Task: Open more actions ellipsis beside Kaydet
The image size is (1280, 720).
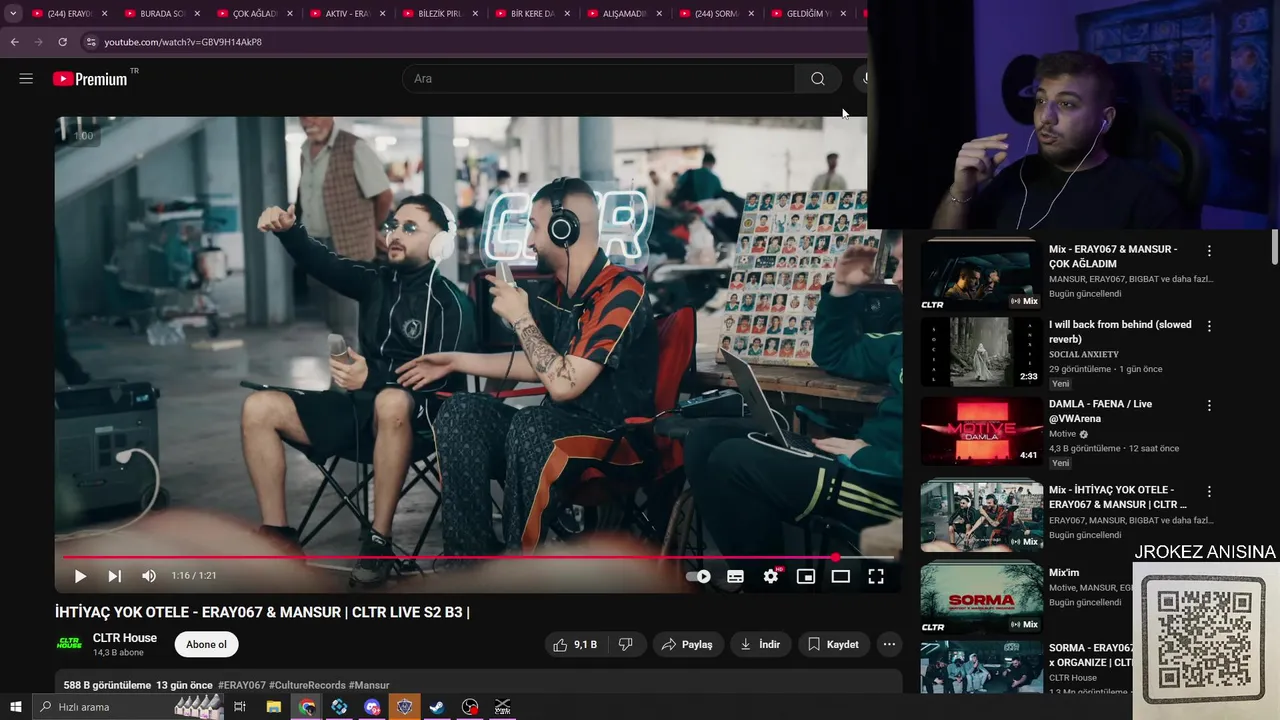Action: click(889, 645)
